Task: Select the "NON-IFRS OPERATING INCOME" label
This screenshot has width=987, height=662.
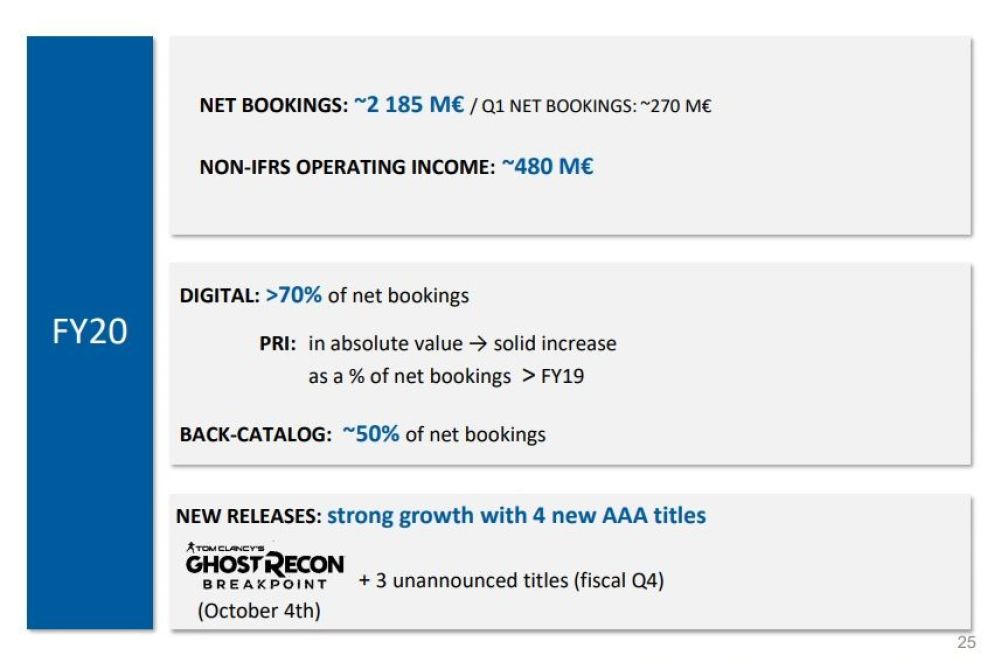Action: [x=347, y=168]
